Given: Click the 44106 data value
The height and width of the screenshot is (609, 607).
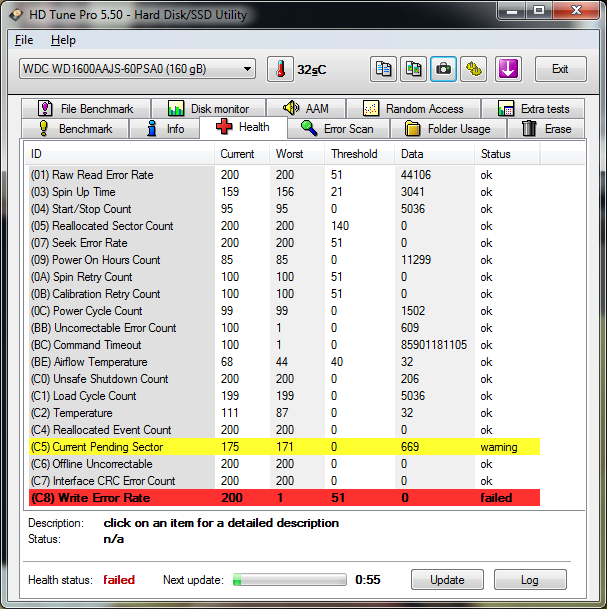Looking at the screenshot, I should point(416,175).
